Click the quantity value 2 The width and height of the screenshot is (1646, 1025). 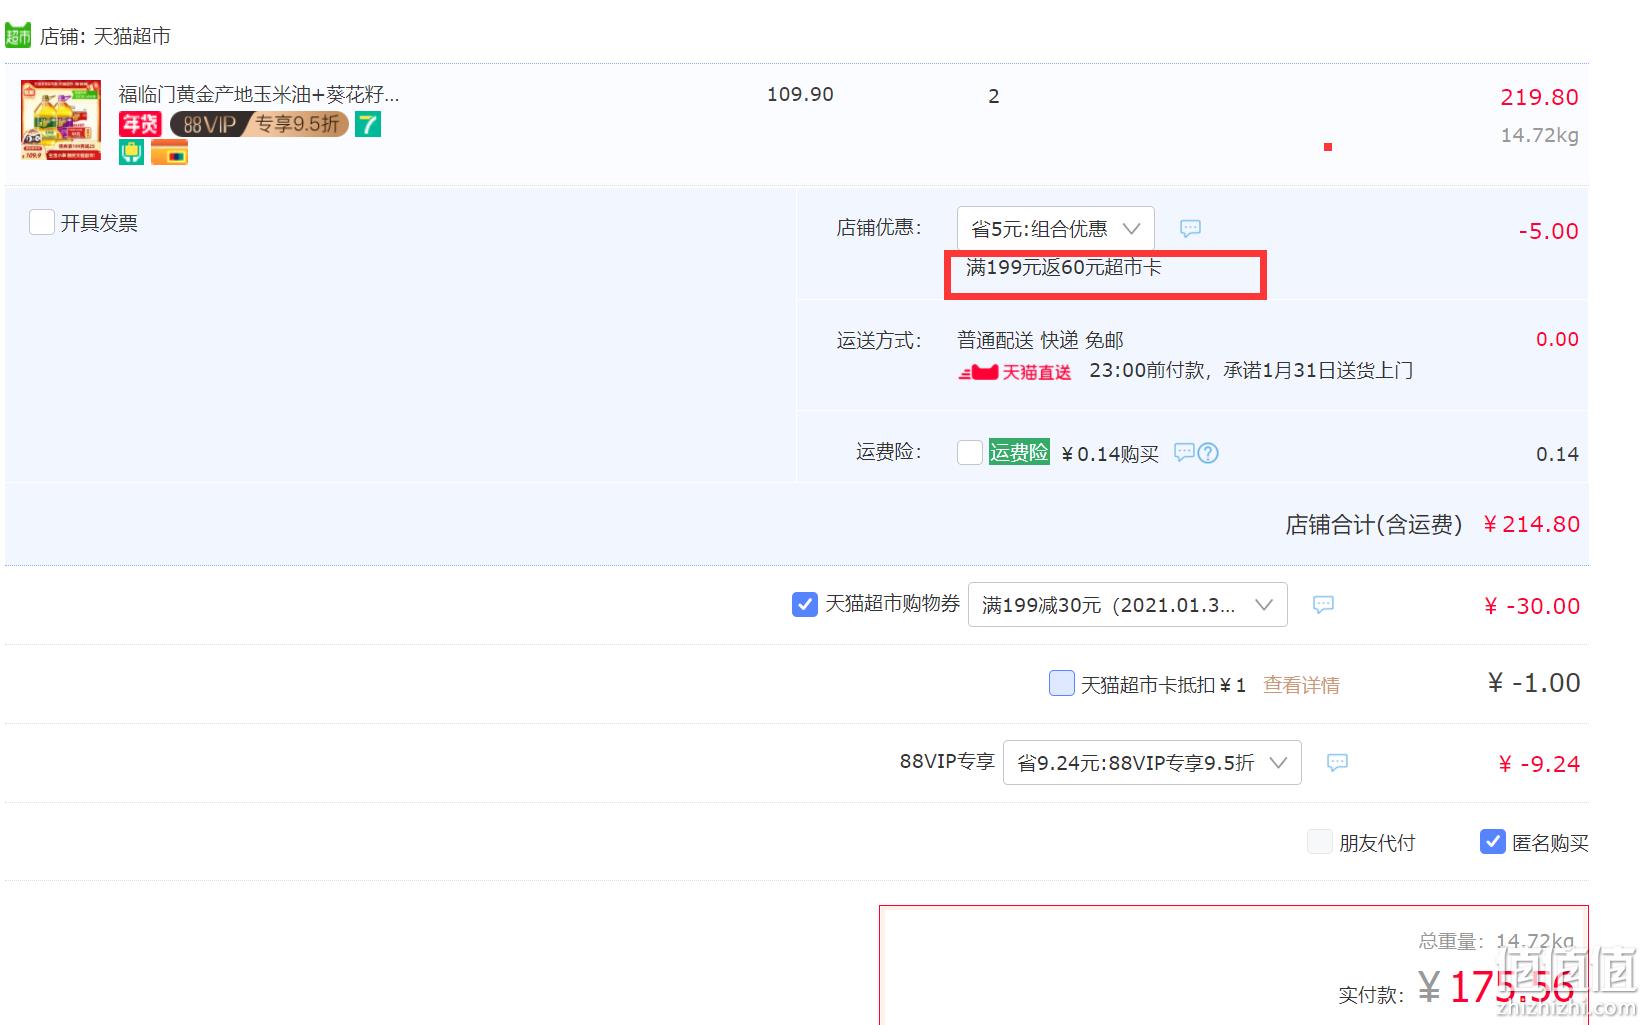[x=993, y=96]
